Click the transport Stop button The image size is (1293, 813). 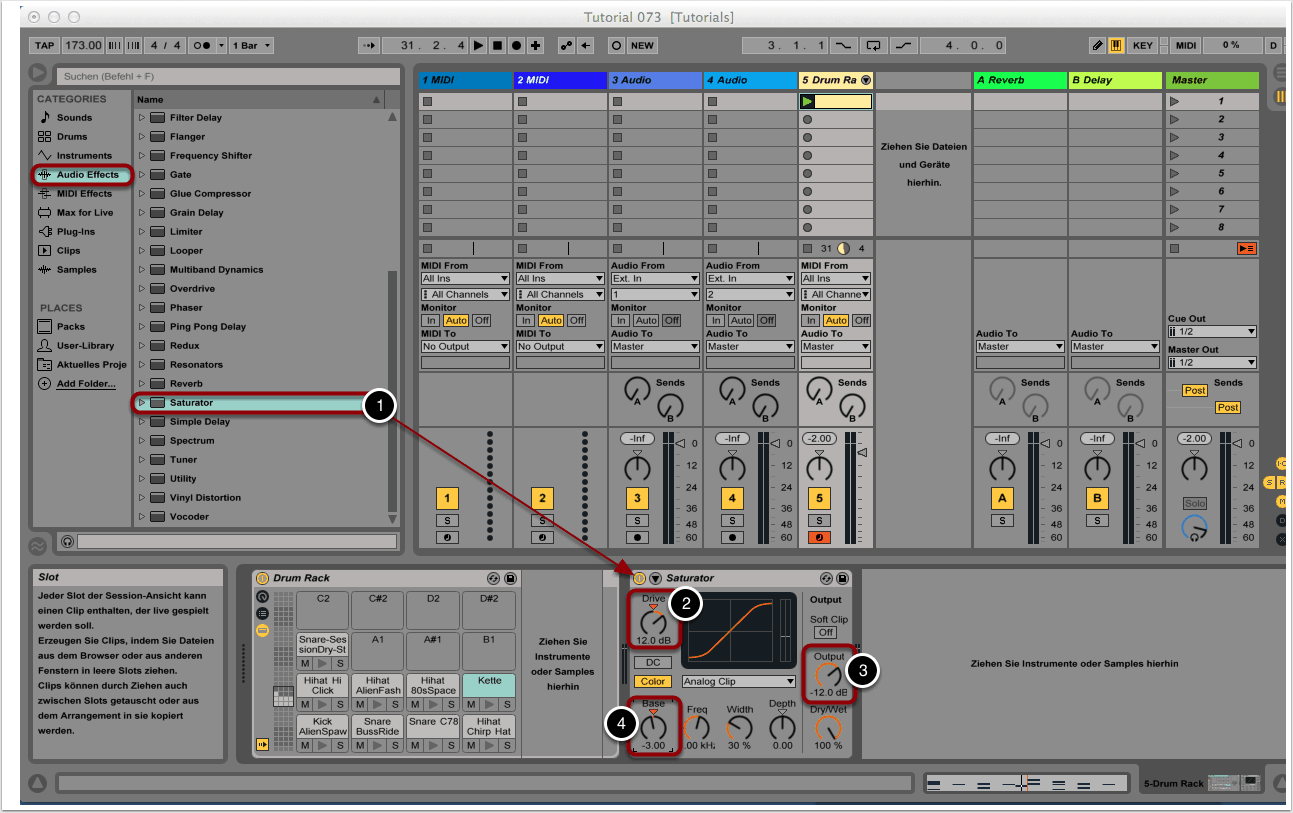tap(497, 45)
